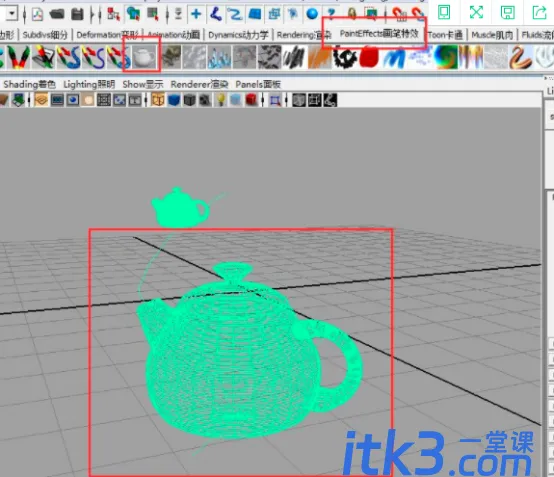
Task: Select the green-orange swirl brush preset
Action: coord(445,57)
